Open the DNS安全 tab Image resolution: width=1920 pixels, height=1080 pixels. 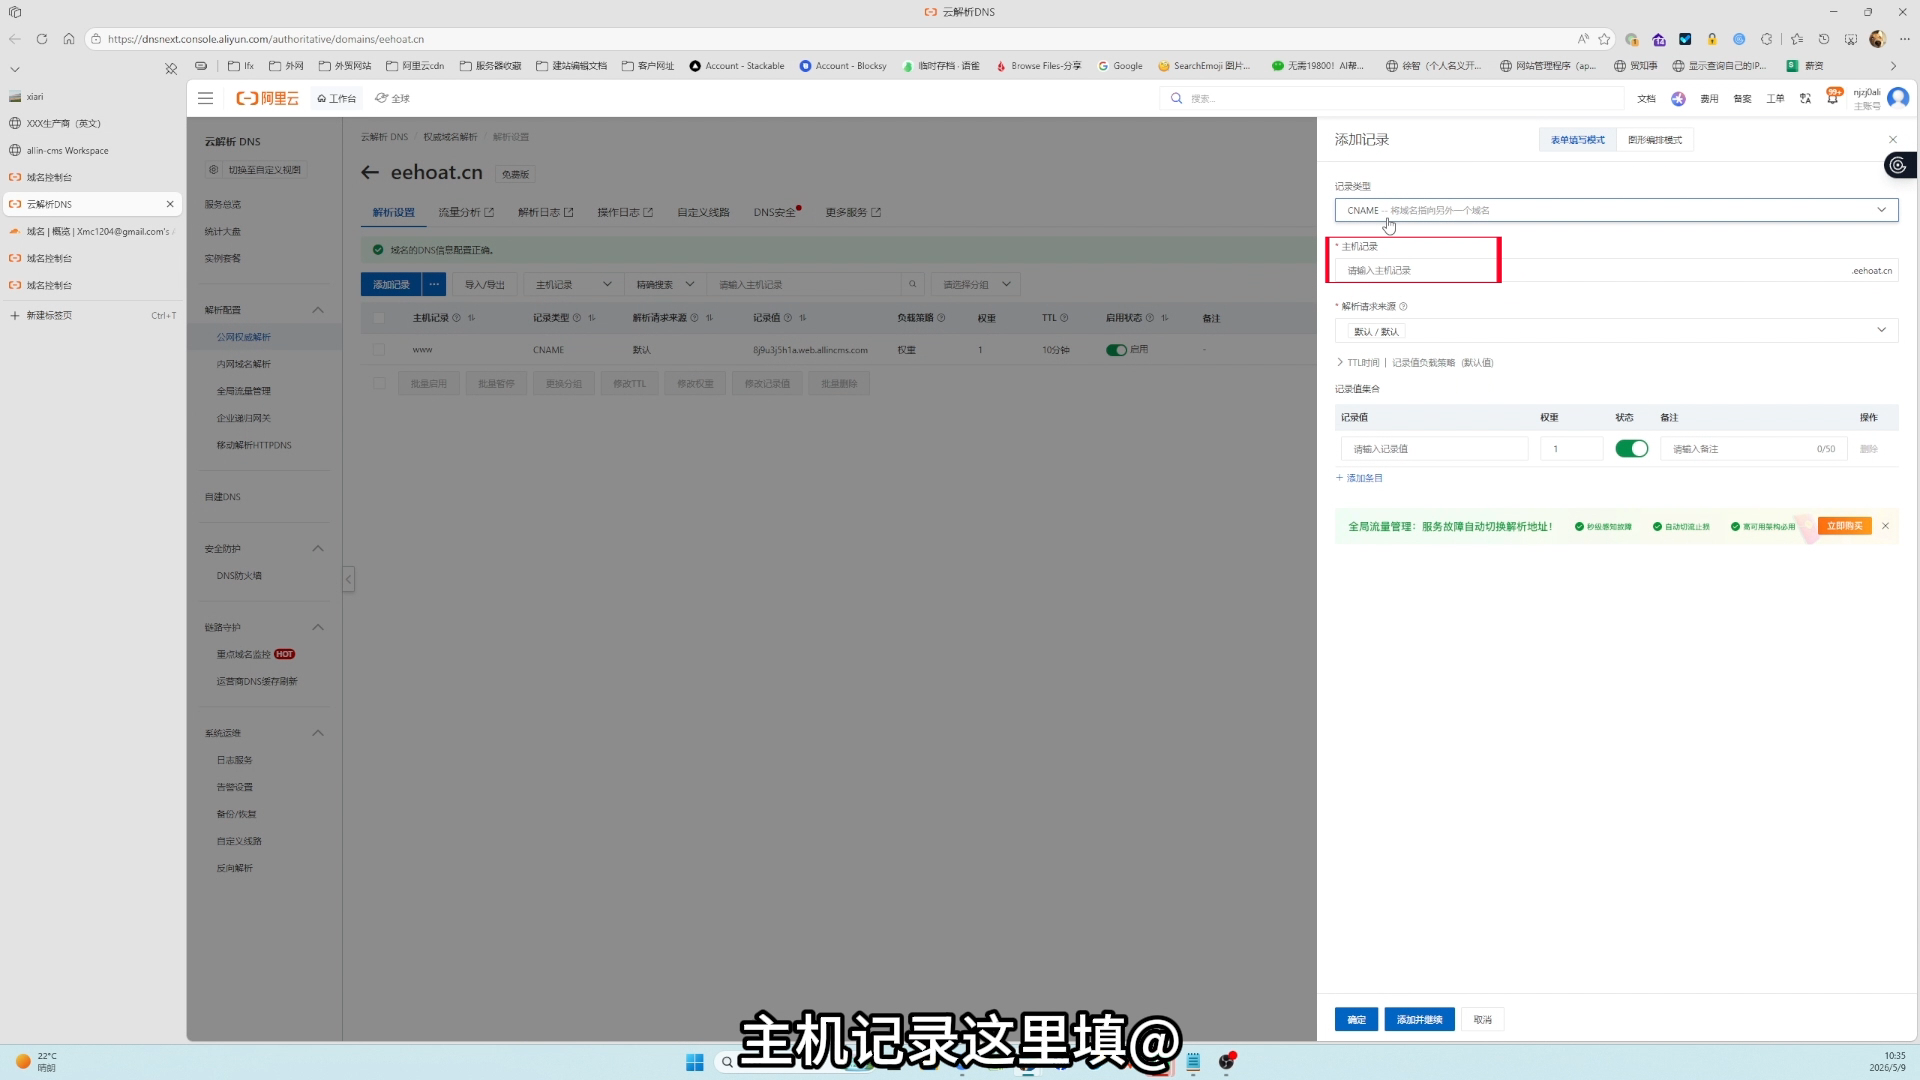[x=777, y=212]
